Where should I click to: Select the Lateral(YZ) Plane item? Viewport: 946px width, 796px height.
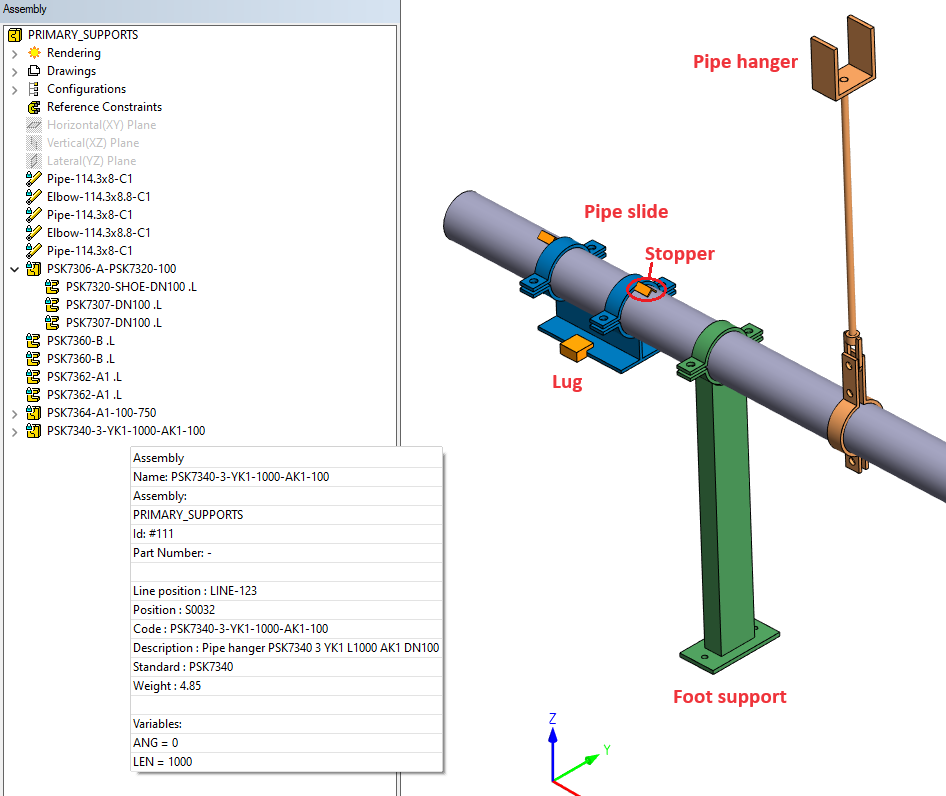pyautogui.click(x=91, y=161)
